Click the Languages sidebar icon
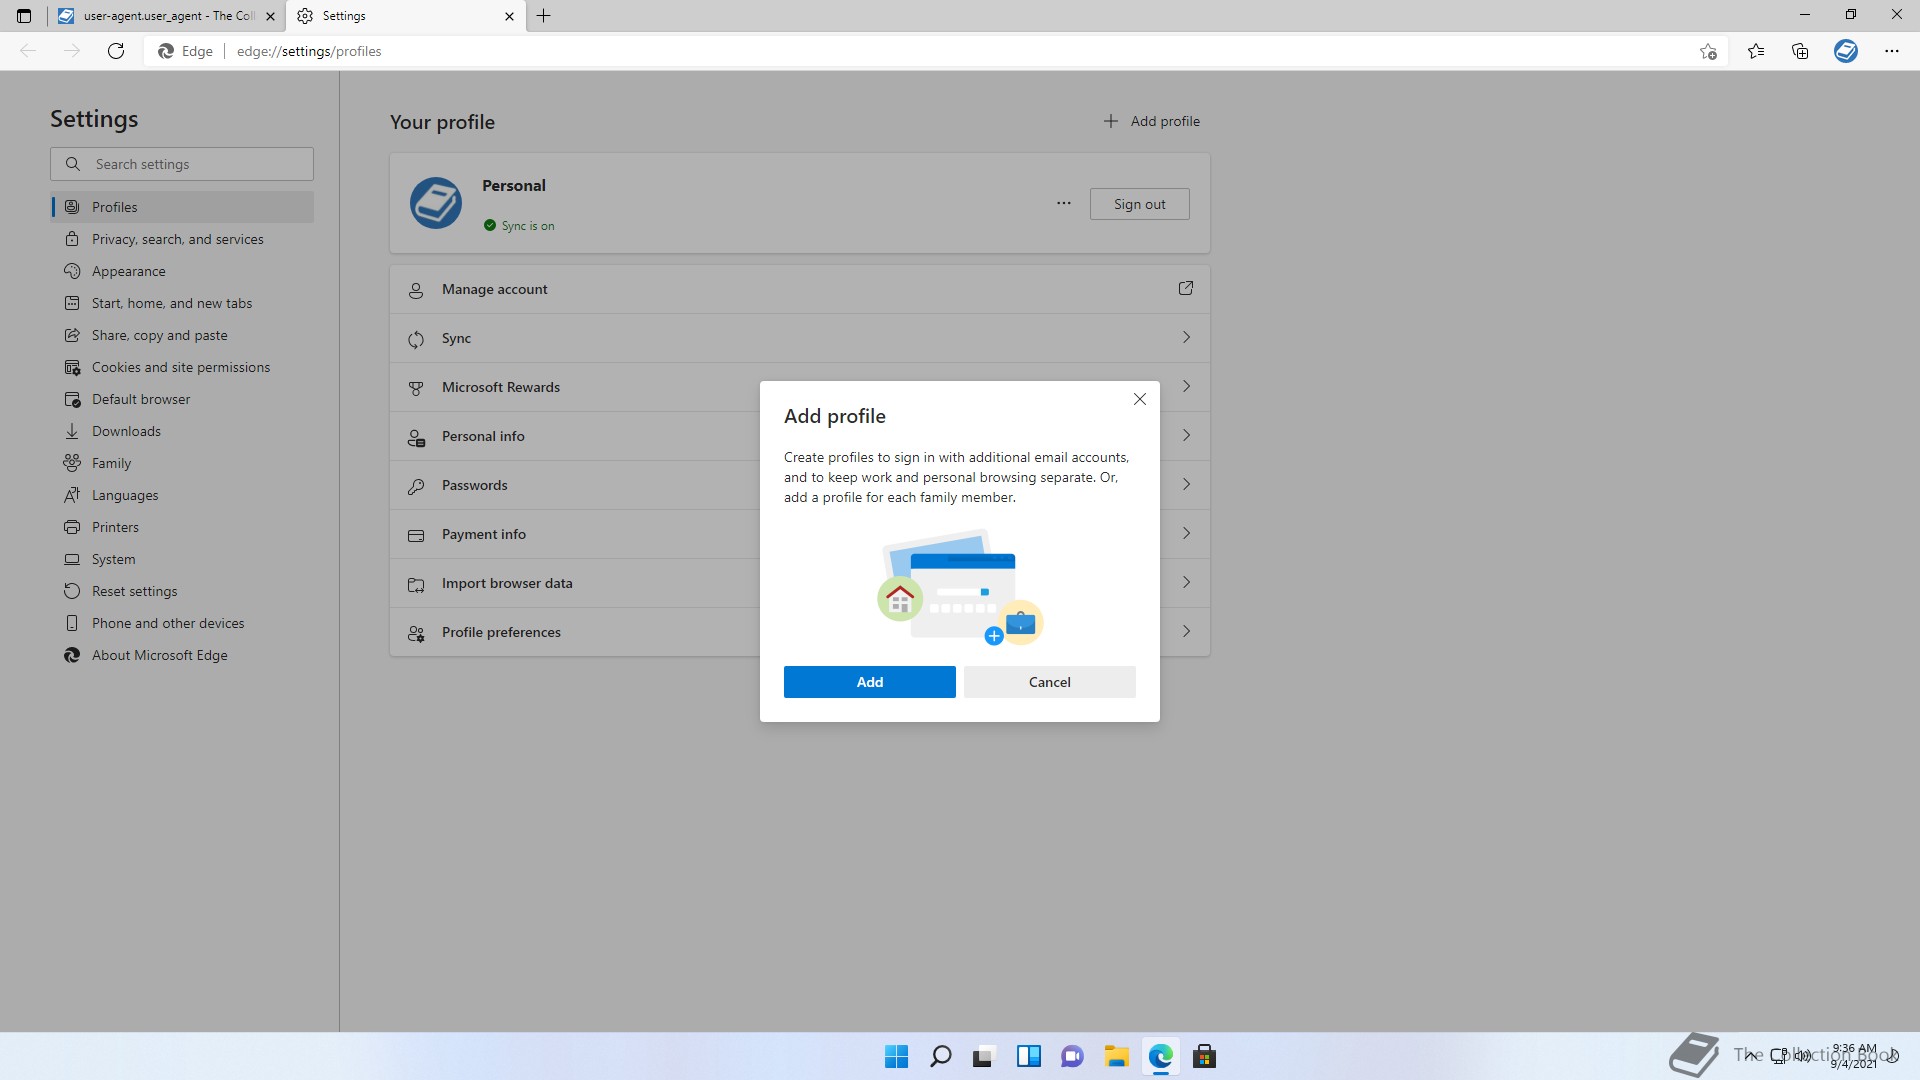The width and height of the screenshot is (1920, 1080). pos(72,495)
